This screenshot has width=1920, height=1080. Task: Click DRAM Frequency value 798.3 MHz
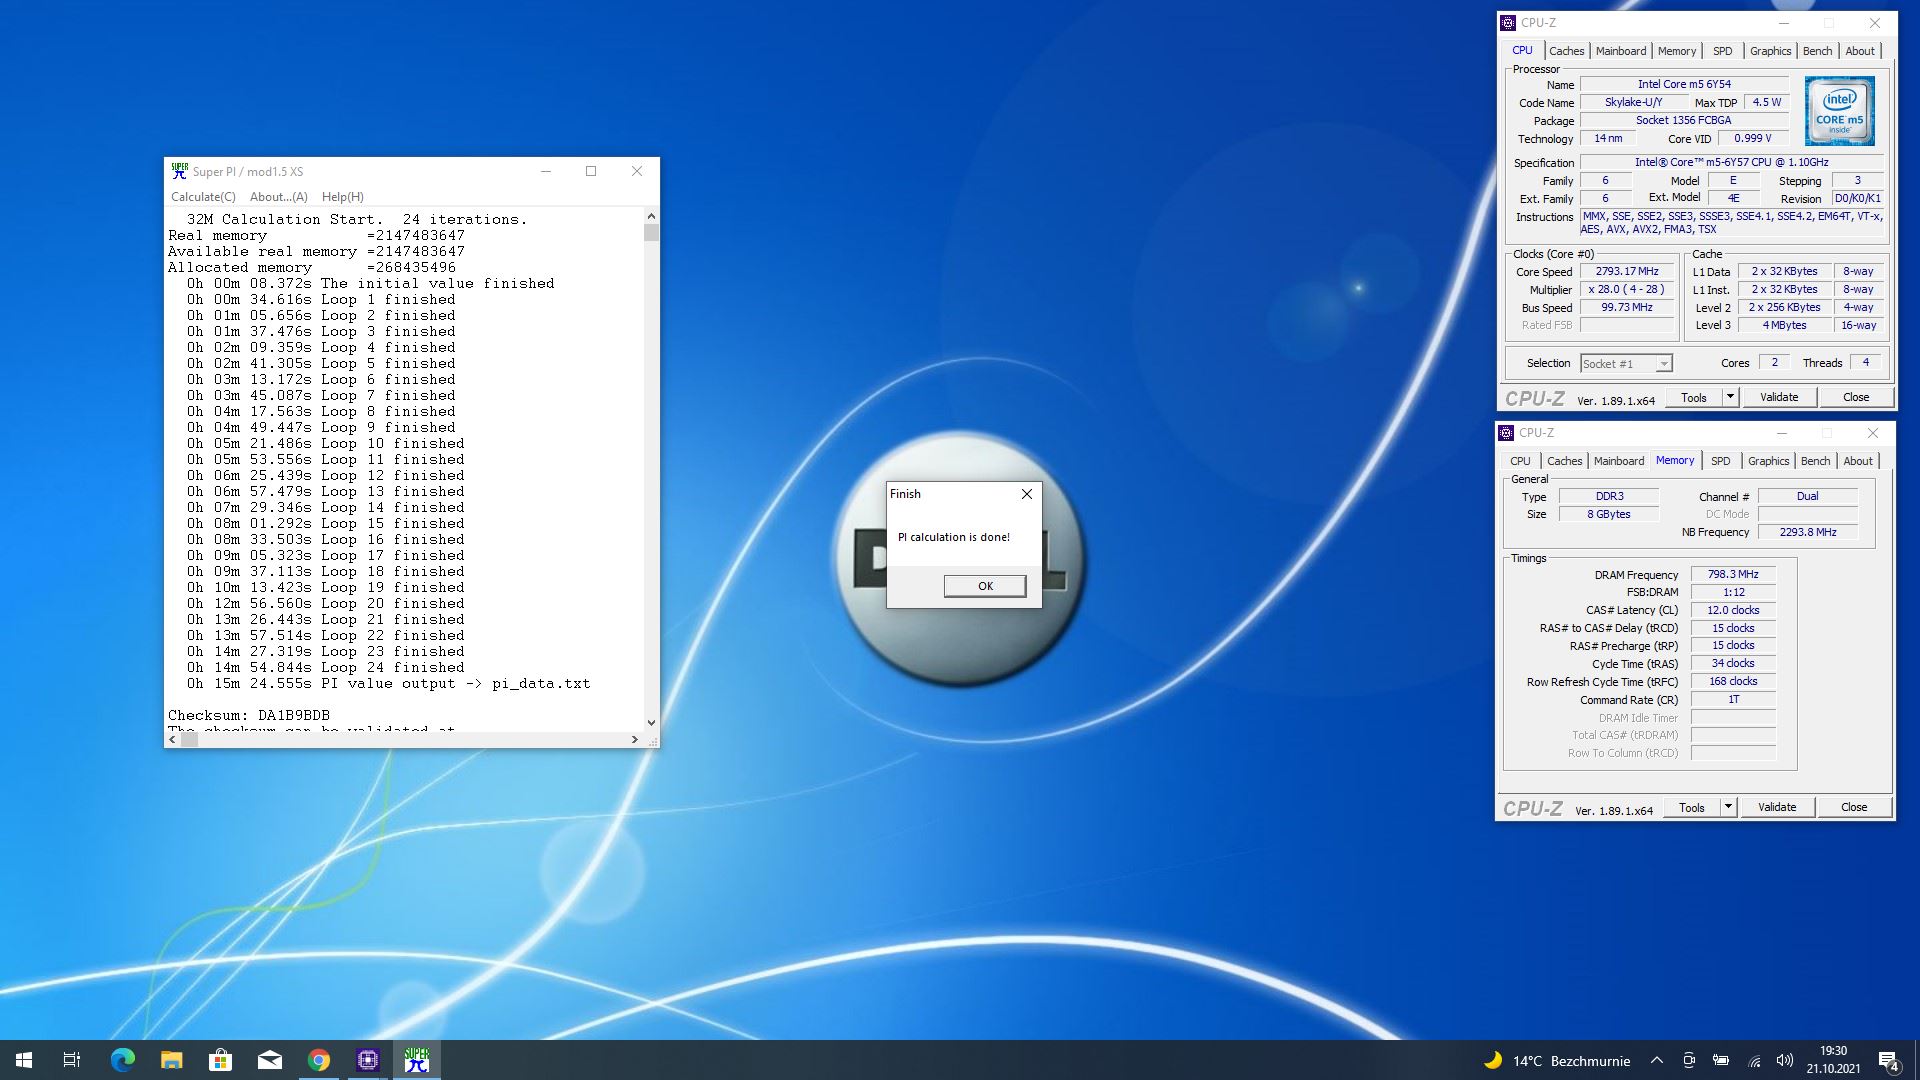(x=1733, y=575)
